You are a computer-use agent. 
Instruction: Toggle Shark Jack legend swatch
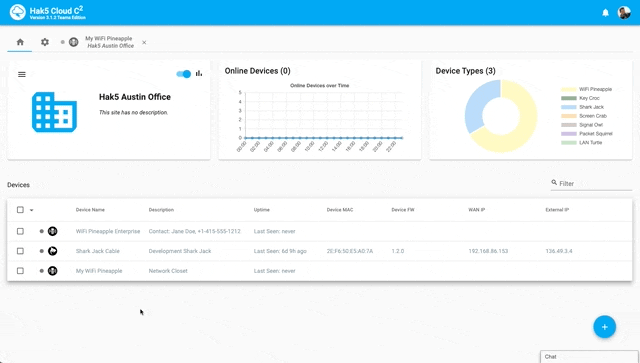point(569,107)
